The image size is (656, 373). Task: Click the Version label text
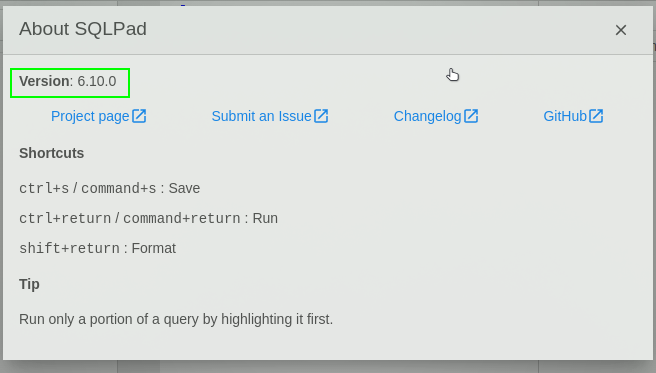[46, 81]
